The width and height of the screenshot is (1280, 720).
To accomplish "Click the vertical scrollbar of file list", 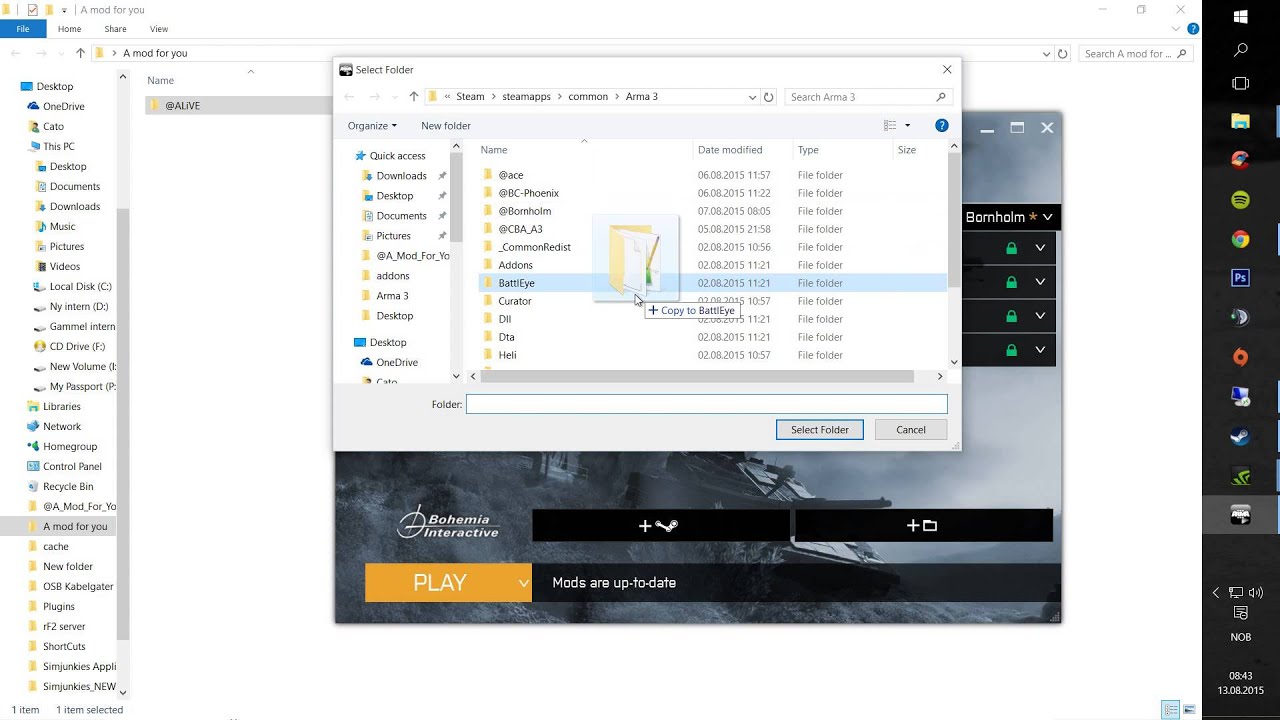I will coord(954,220).
